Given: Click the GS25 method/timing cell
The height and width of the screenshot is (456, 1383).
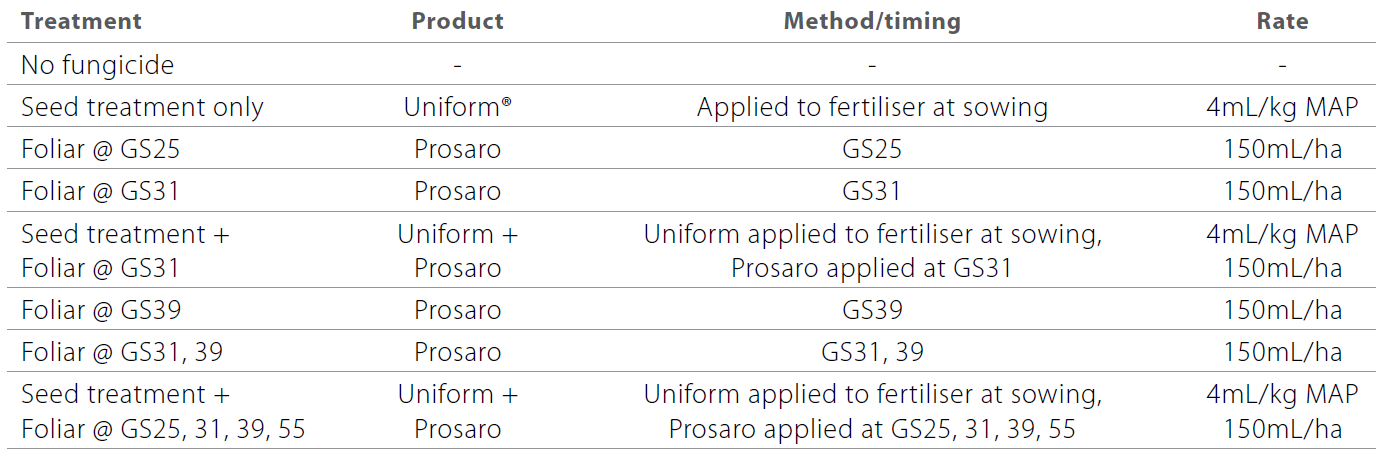Looking at the screenshot, I should click(x=872, y=150).
